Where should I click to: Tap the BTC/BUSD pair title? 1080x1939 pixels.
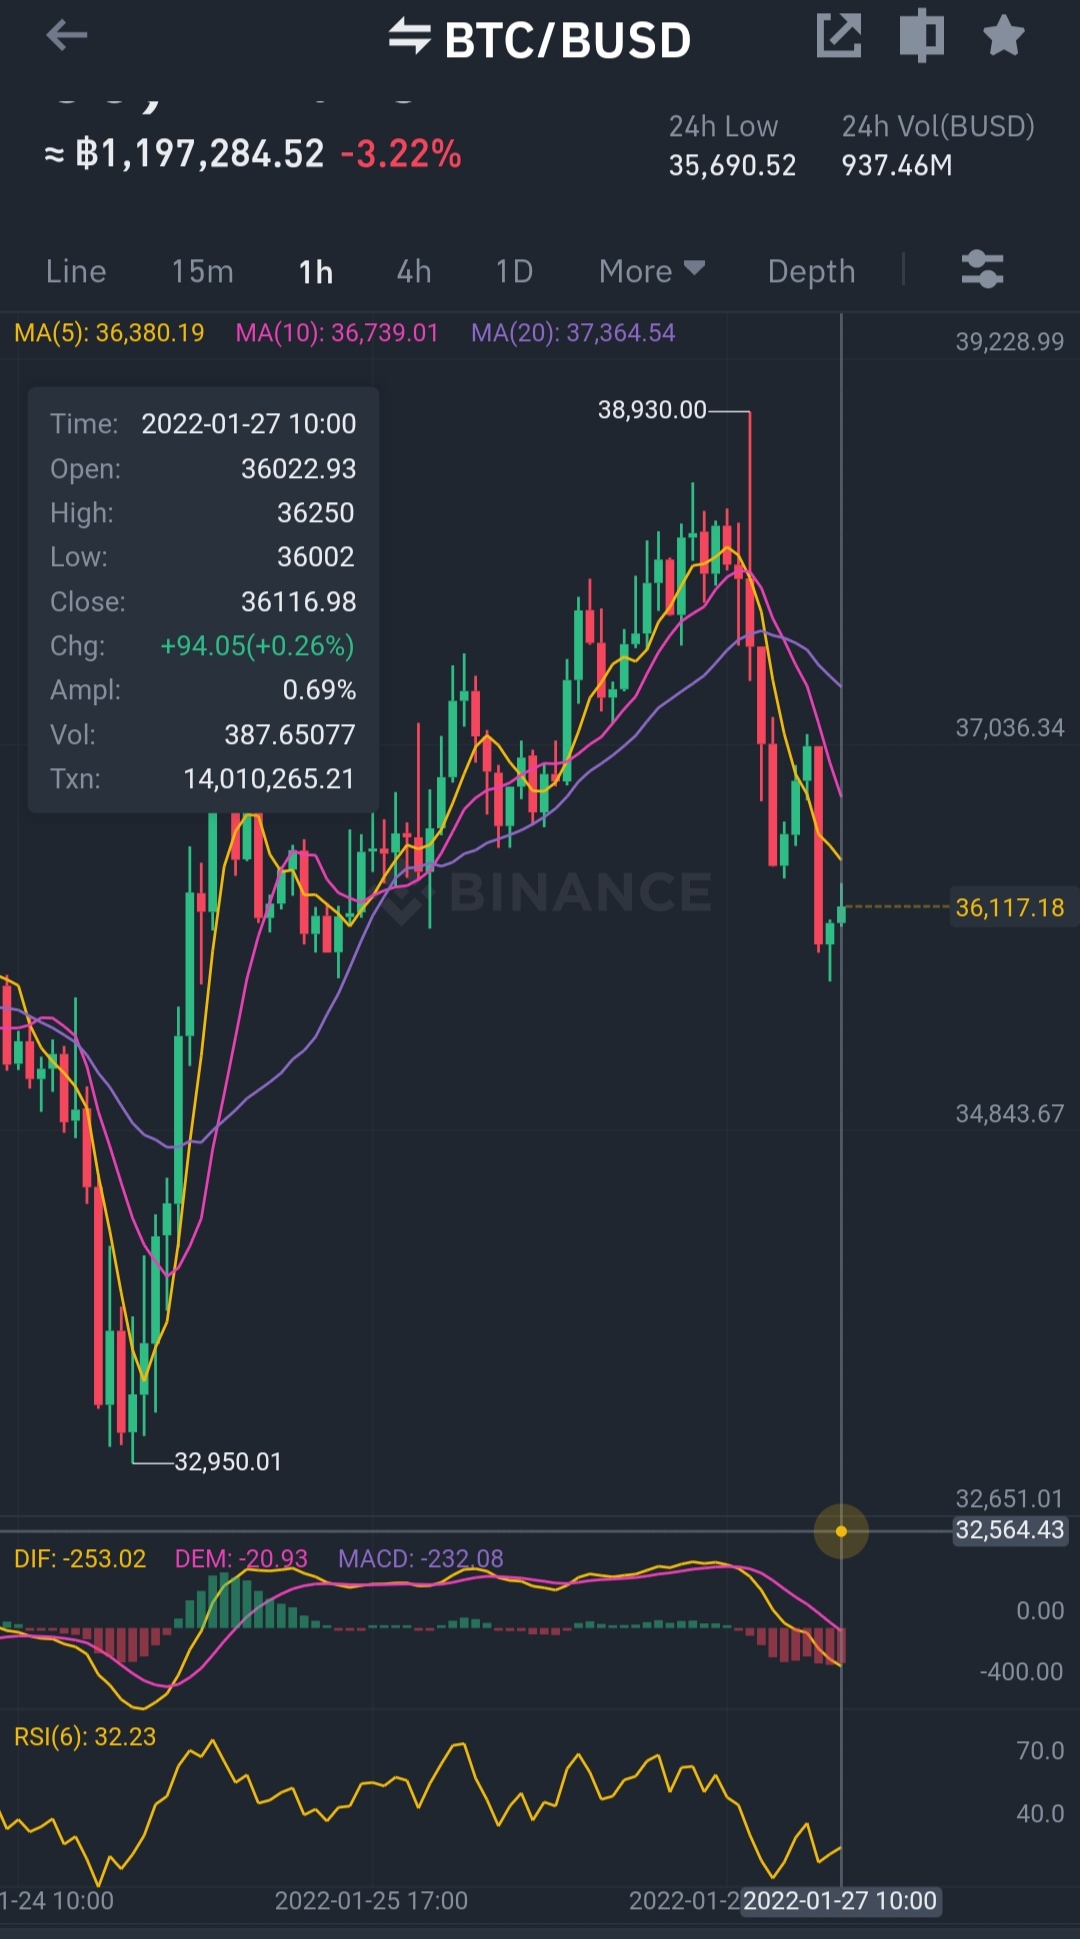567,40
